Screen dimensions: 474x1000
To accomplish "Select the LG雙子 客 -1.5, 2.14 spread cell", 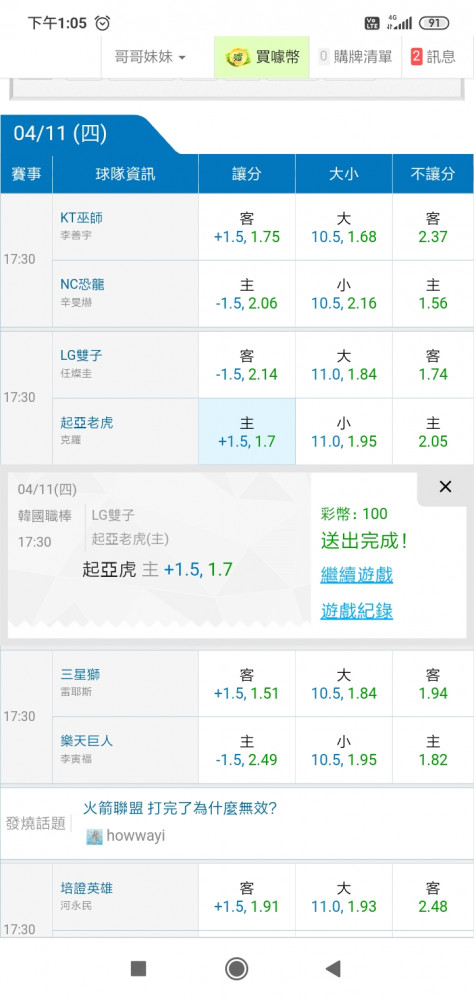I will (247, 365).
